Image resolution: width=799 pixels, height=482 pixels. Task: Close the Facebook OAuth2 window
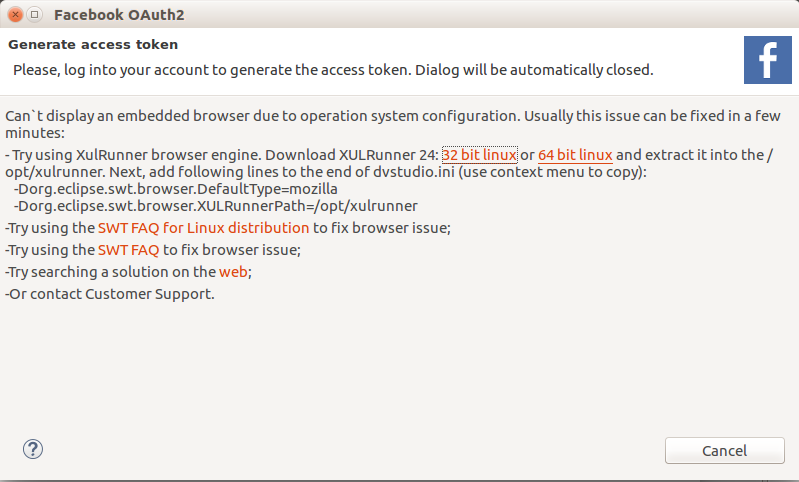pos(15,15)
